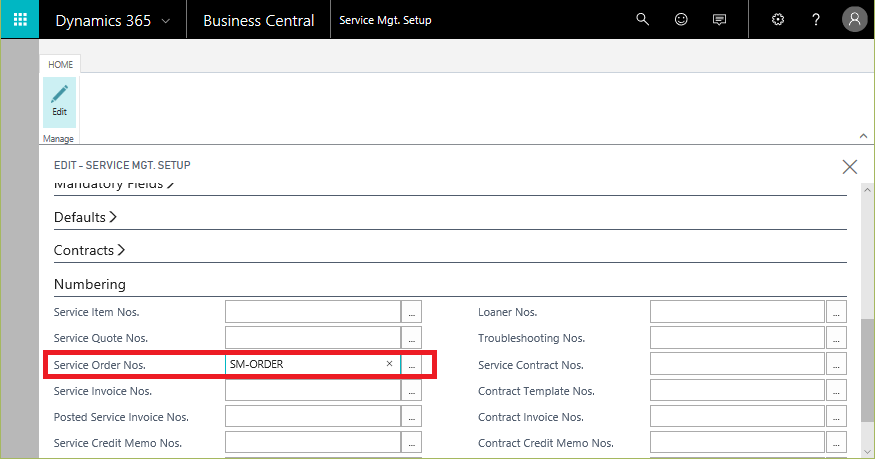The height and width of the screenshot is (459, 875).
Task: Click the scrollbar down arrow
Action: coord(867,452)
